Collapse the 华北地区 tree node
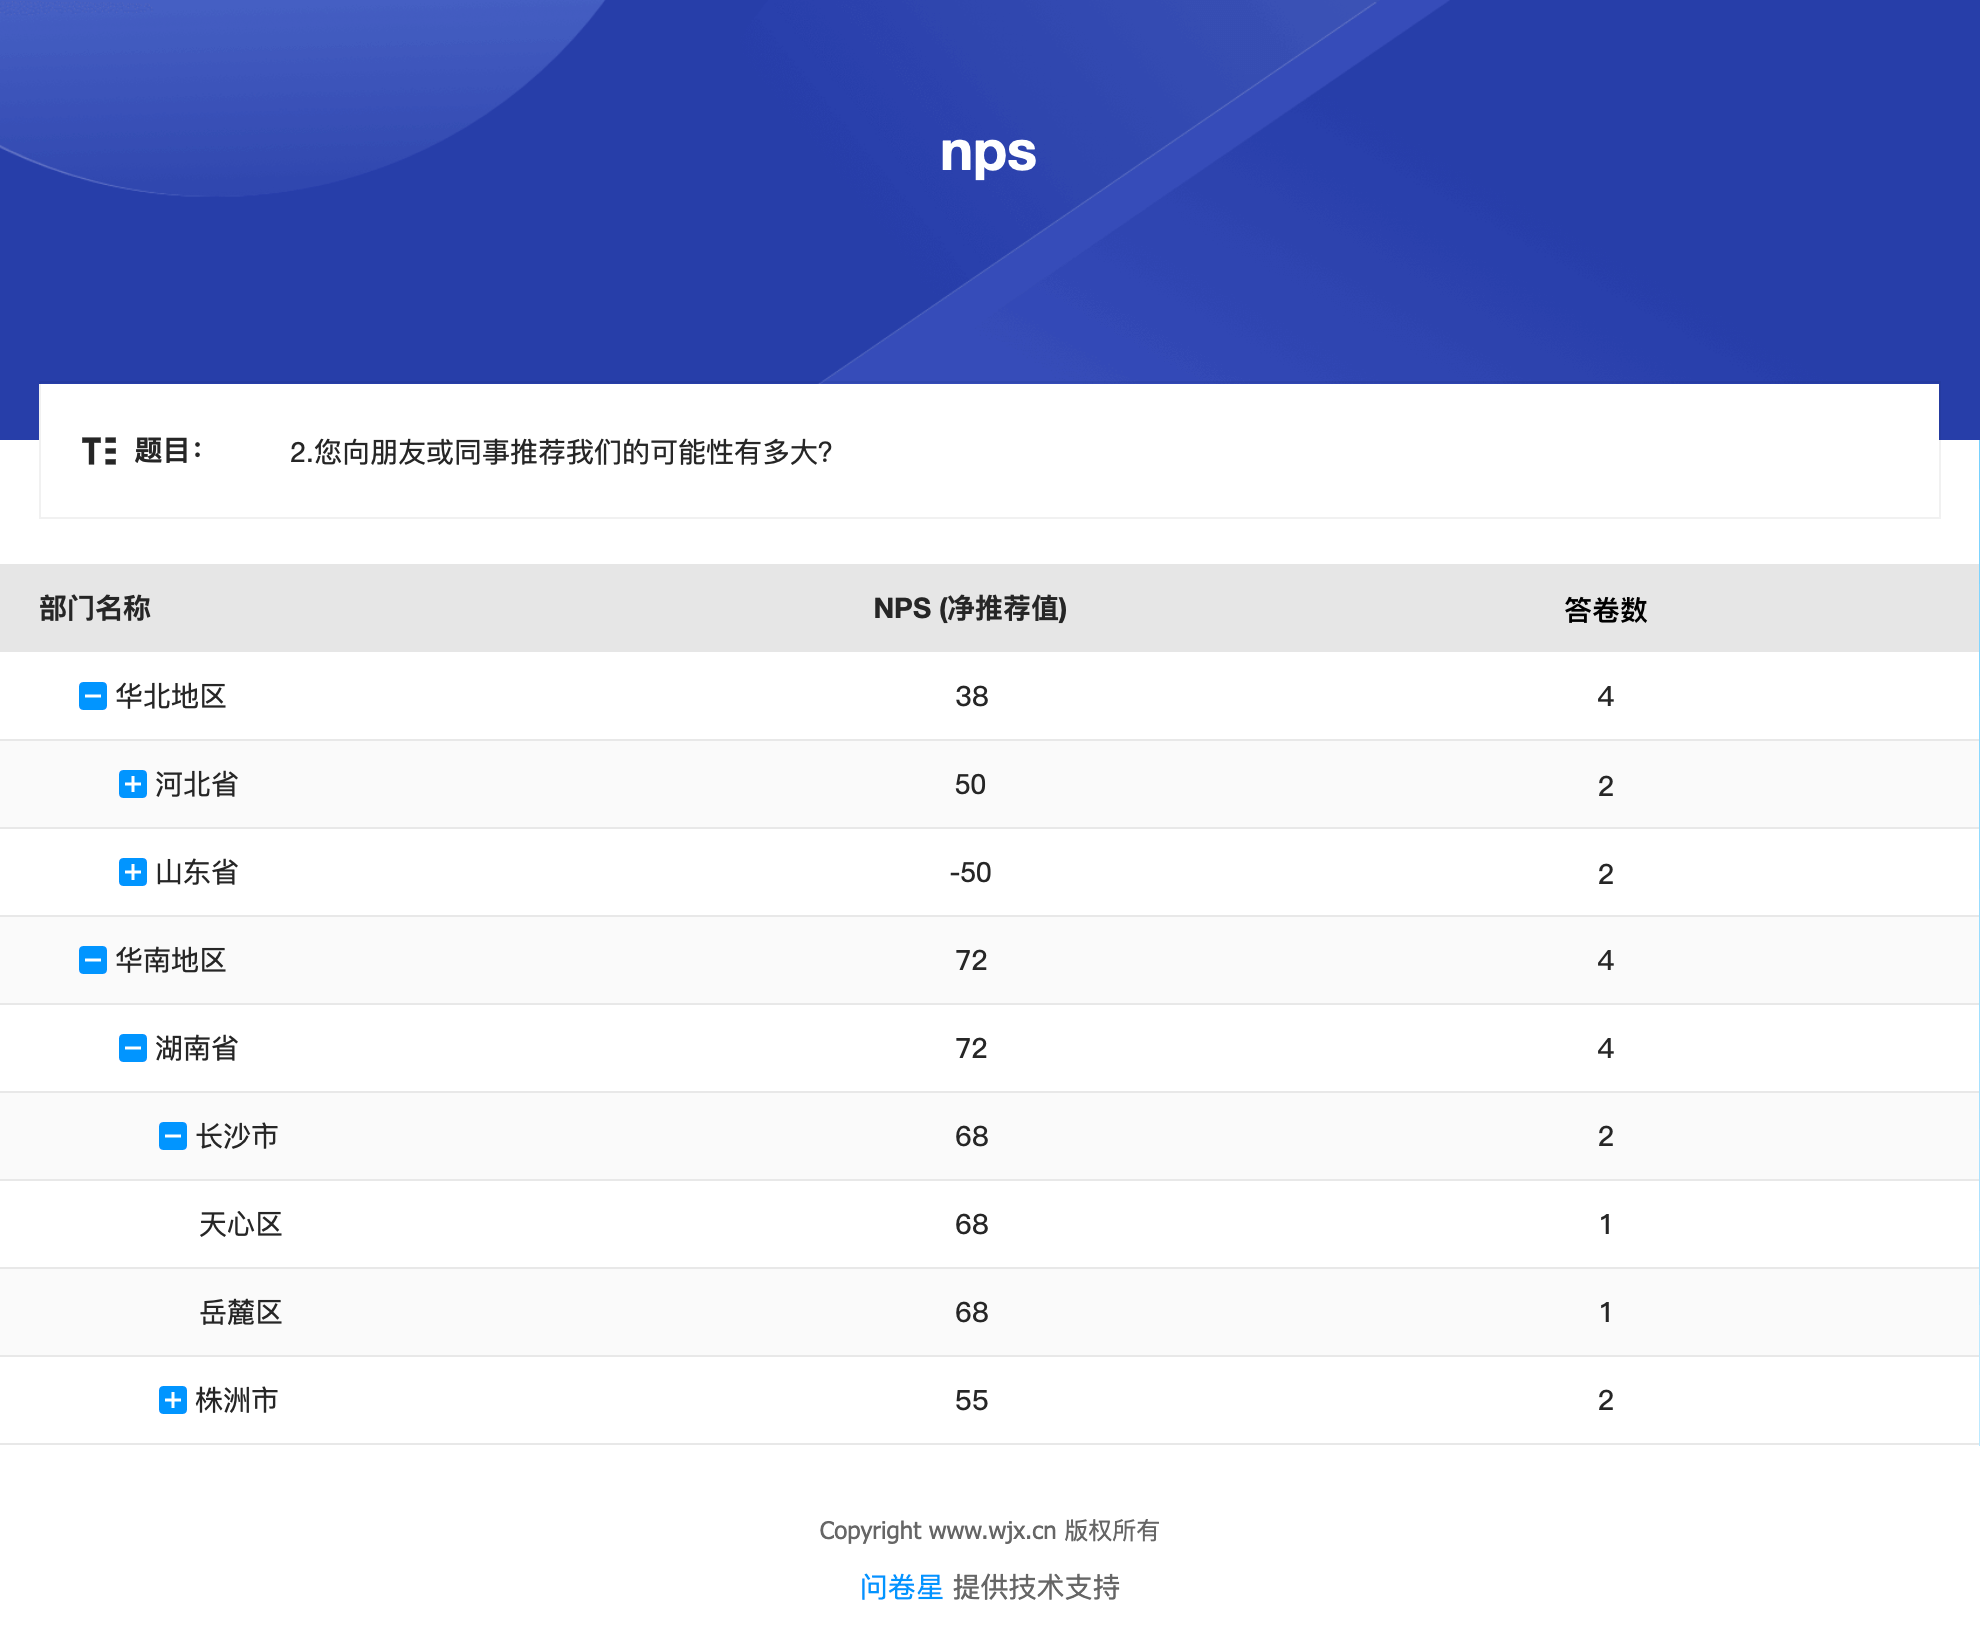The width and height of the screenshot is (1980, 1646). coord(93,696)
